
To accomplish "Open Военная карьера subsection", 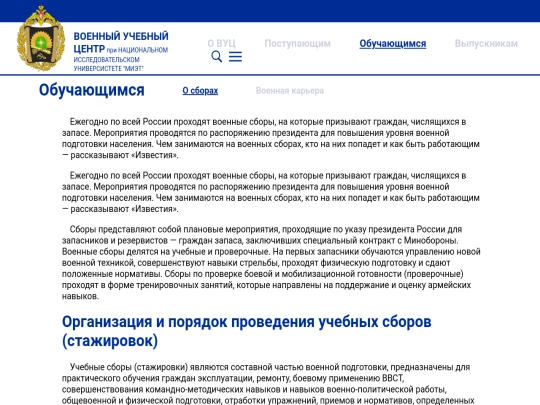I will (290, 91).
